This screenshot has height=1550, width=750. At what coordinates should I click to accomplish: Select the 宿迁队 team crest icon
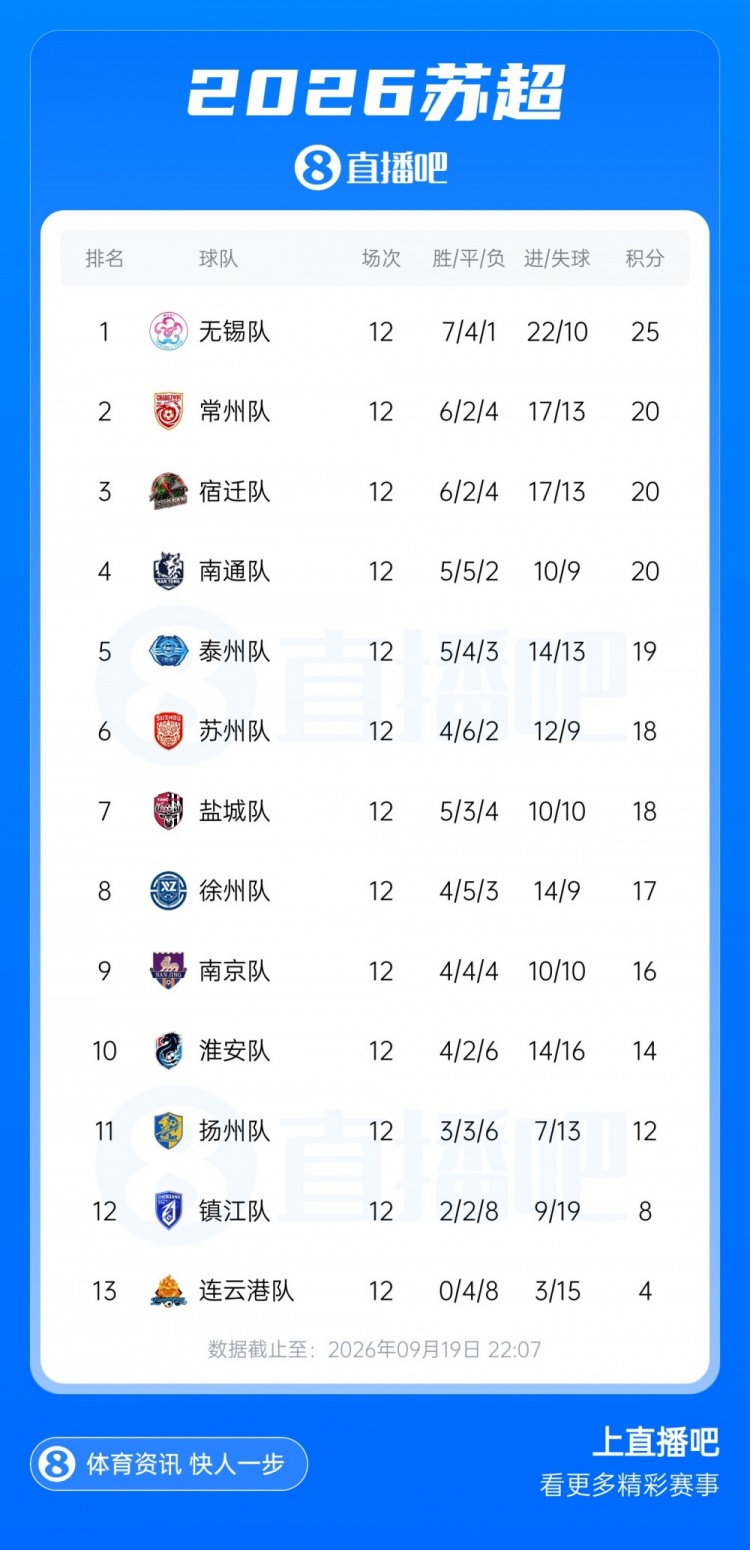(168, 491)
